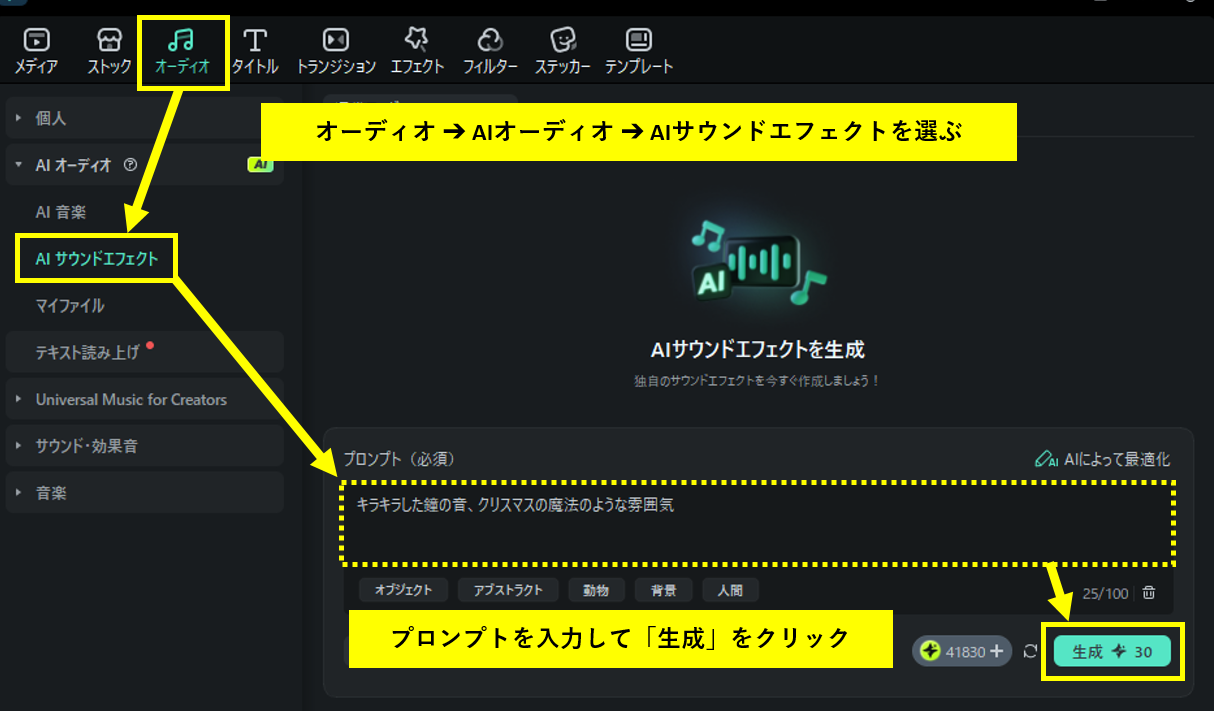Screen dimensions: 1214x711
Task: Enable the 背景 prompt tag
Action: pos(663,590)
